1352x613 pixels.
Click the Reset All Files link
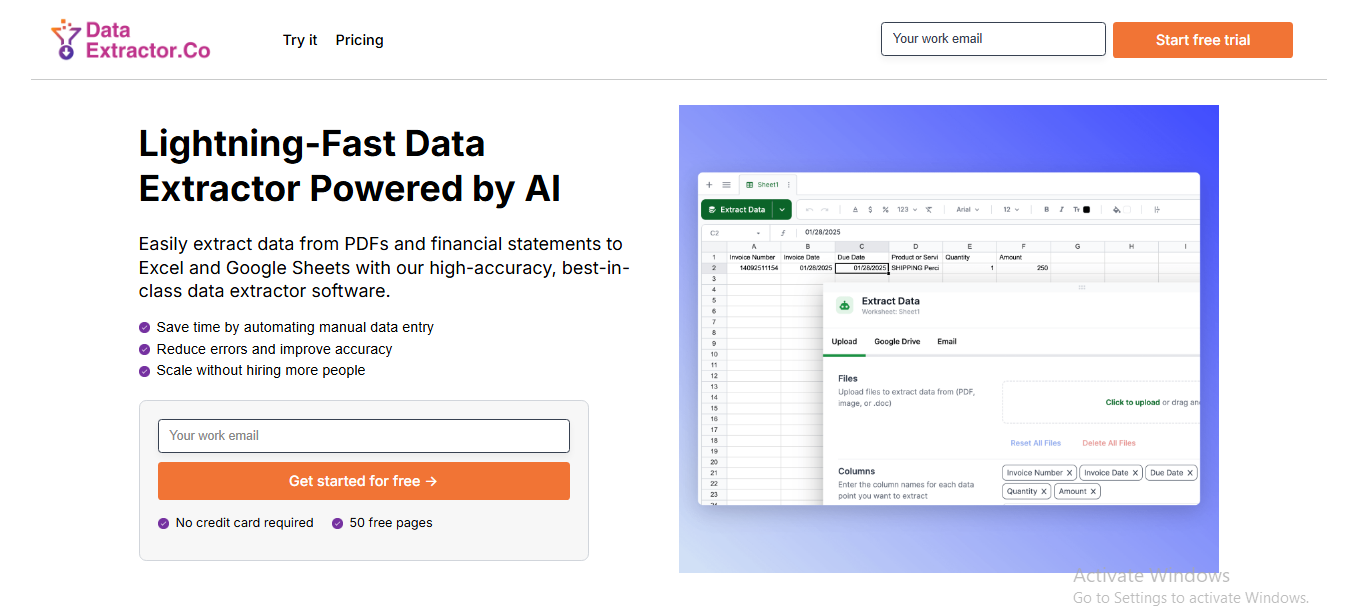coord(1035,443)
